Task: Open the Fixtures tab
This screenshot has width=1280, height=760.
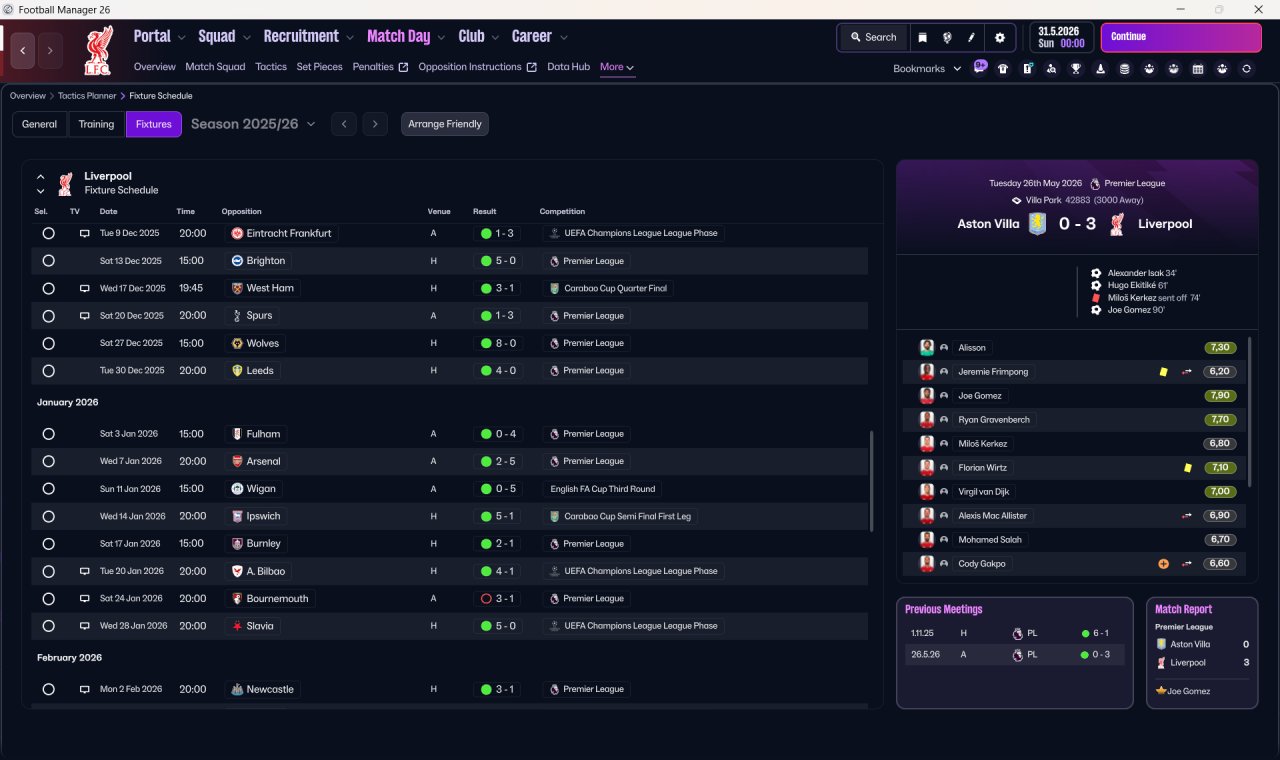Action: 154,124
